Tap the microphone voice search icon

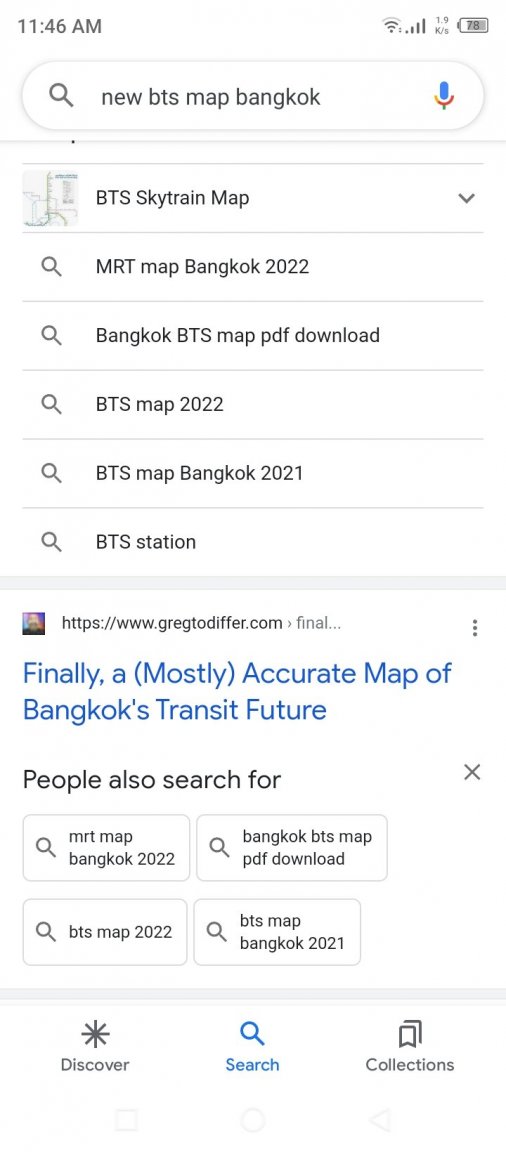[x=443, y=96]
